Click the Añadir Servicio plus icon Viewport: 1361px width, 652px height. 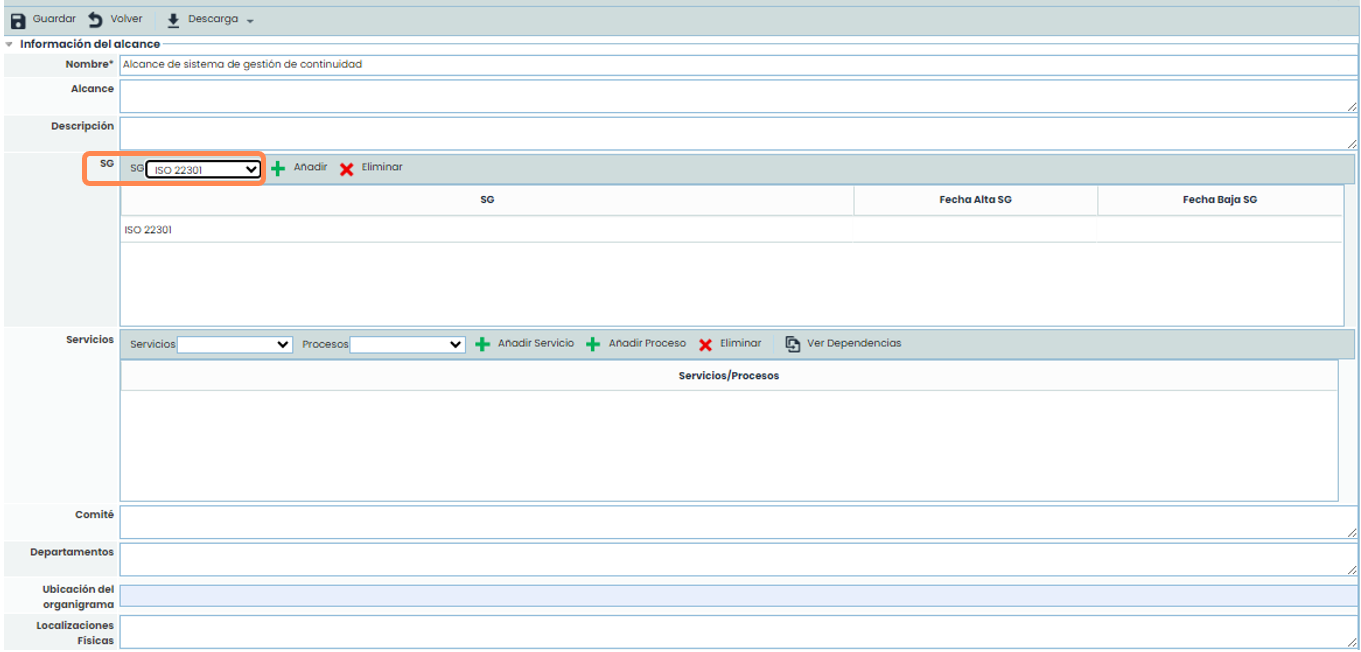pyautogui.click(x=482, y=344)
